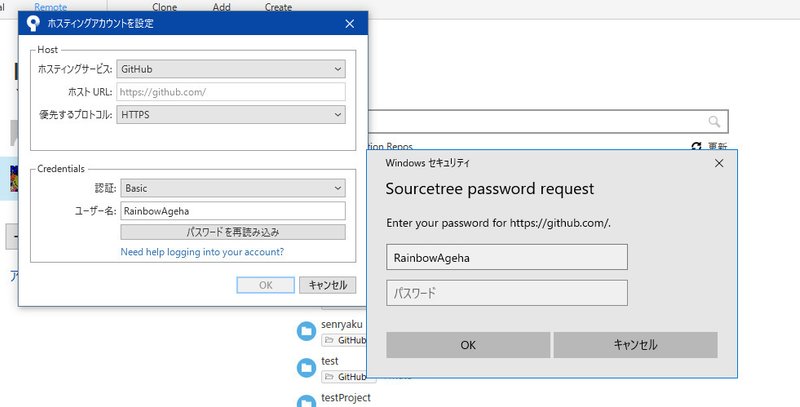Click OK in hosting account dialog
Image resolution: width=800 pixels, height=407 pixels.
click(265, 285)
